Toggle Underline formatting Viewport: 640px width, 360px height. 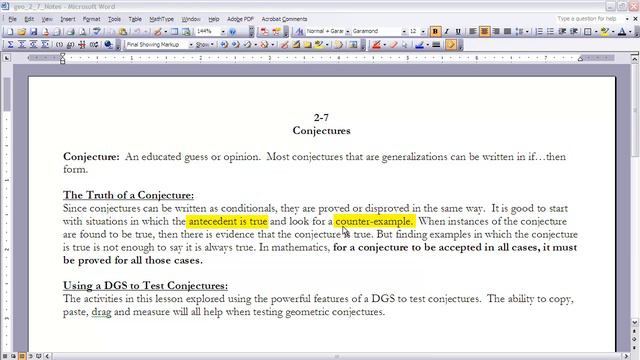pyautogui.click(x=458, y=31)
